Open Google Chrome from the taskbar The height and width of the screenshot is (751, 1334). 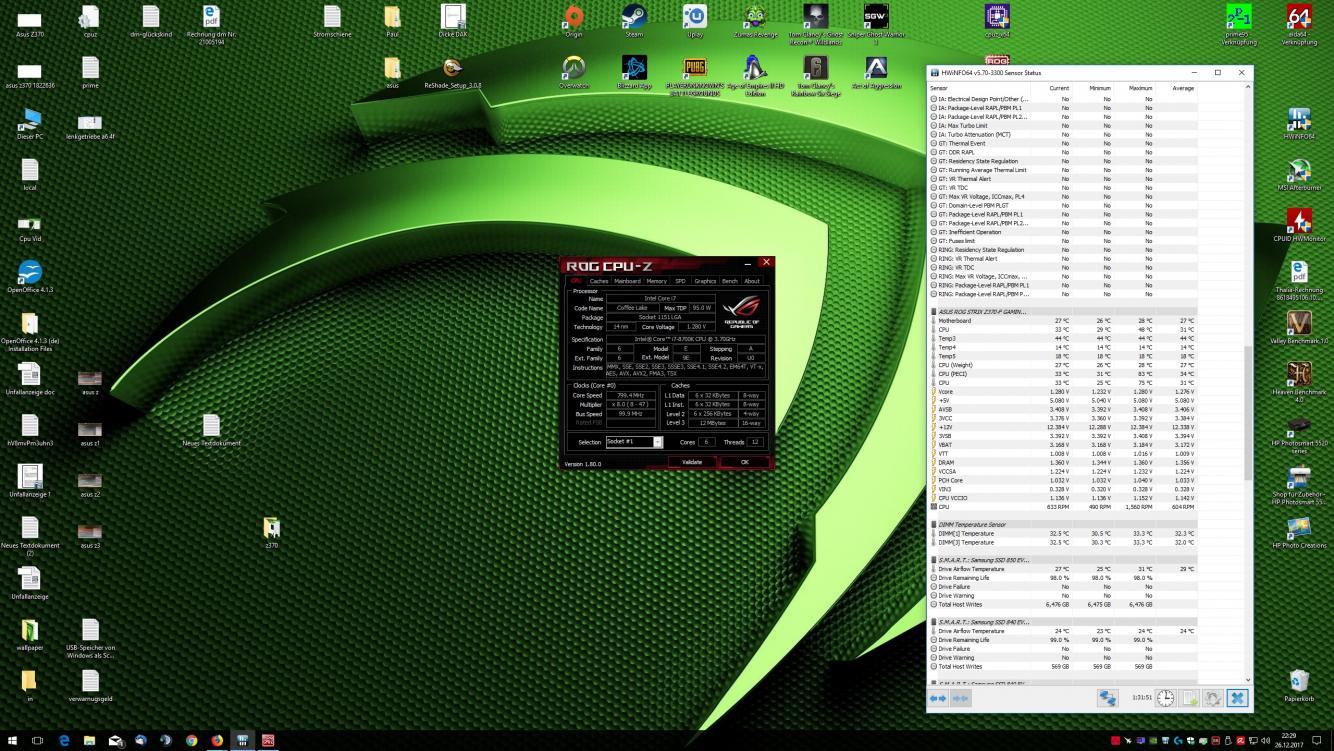(x=191, y=741)
